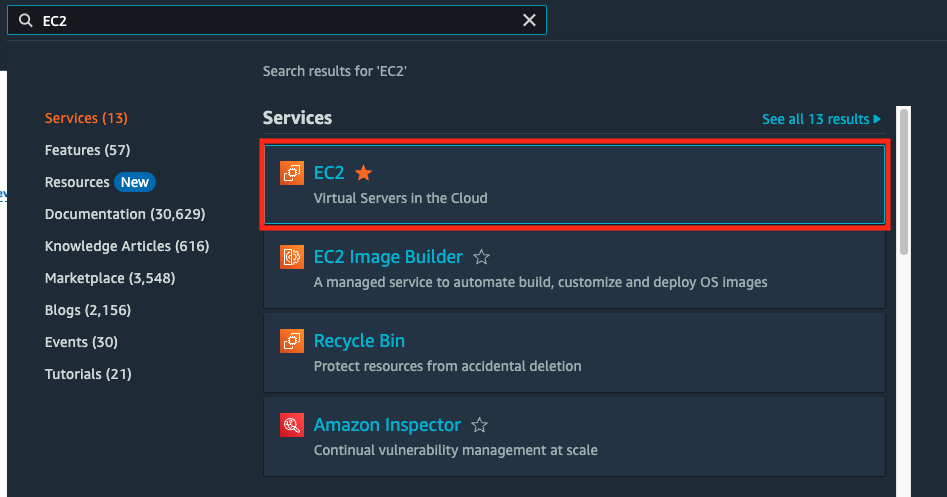
Task: Click 'Continual vulnerability management at scale' text
Action: pos(455,450)
